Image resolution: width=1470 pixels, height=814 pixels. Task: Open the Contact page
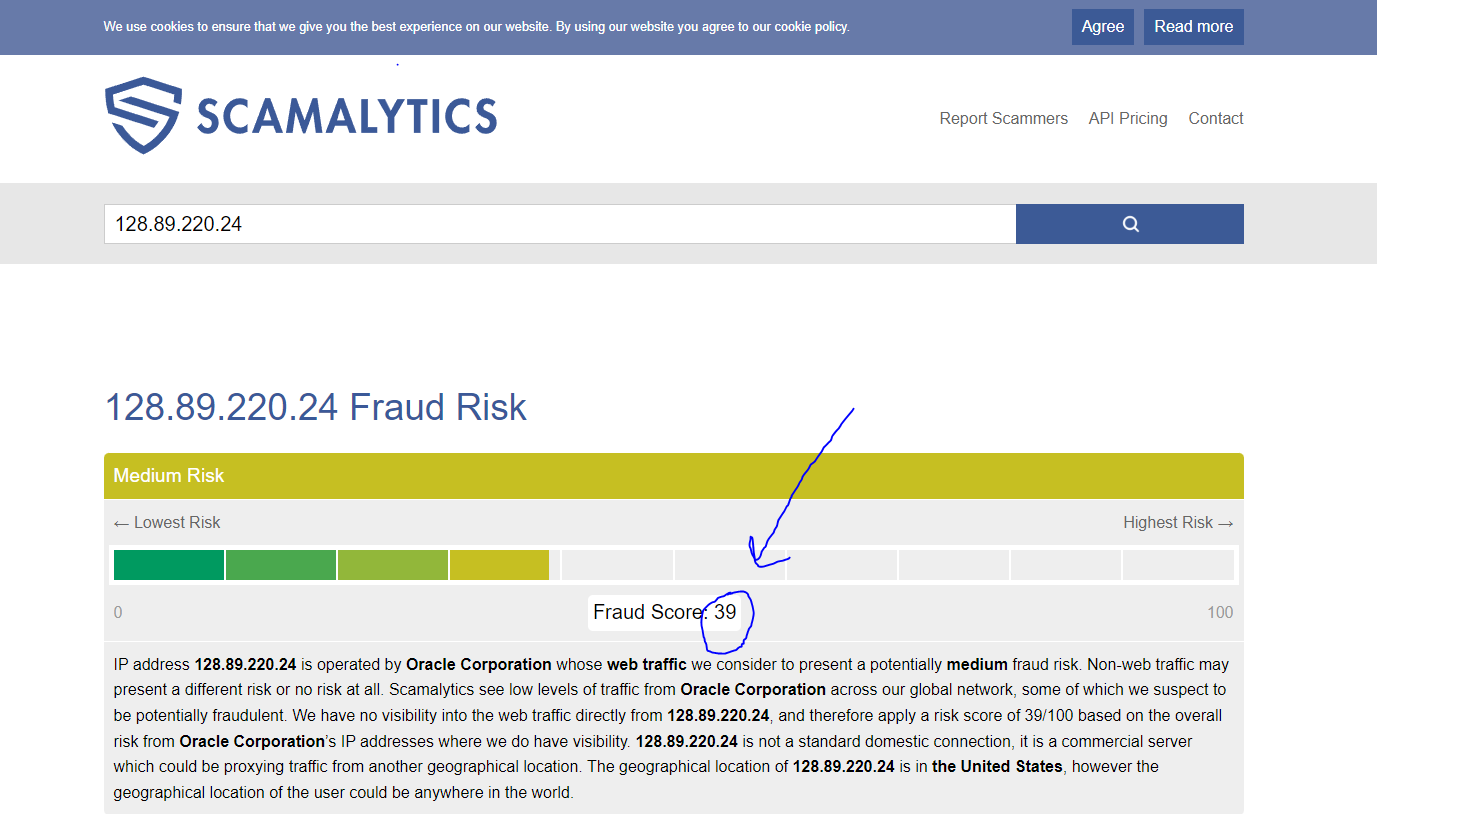(1215, 118)
